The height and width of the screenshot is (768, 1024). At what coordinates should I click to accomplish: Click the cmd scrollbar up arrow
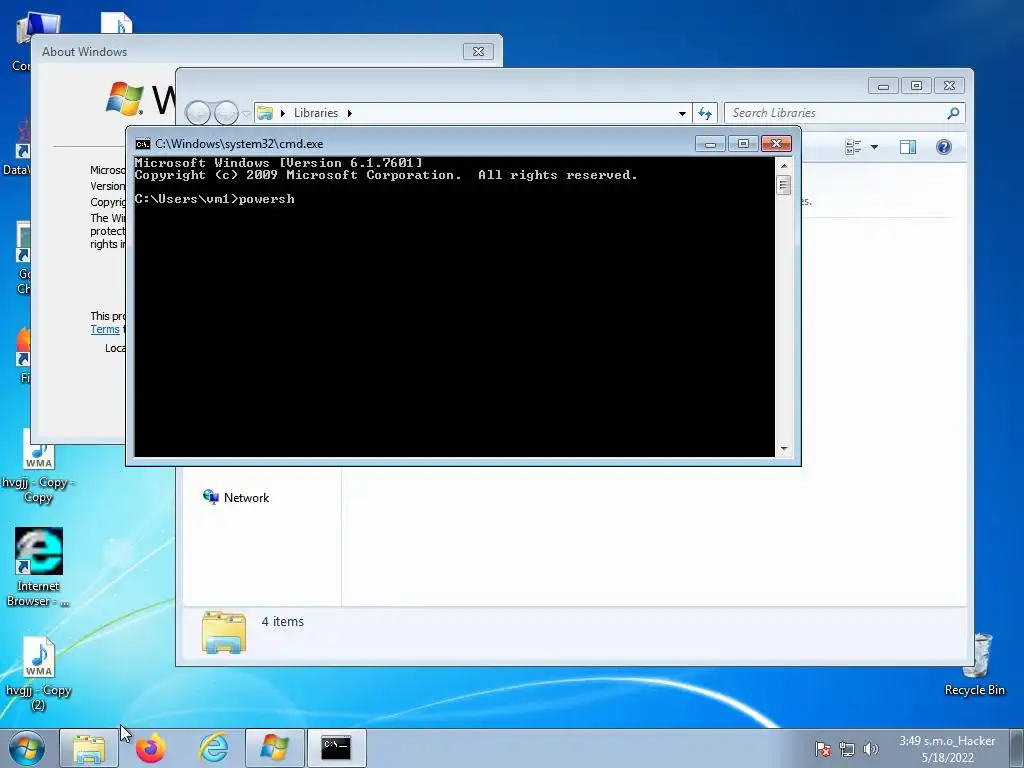coord(784,166)
